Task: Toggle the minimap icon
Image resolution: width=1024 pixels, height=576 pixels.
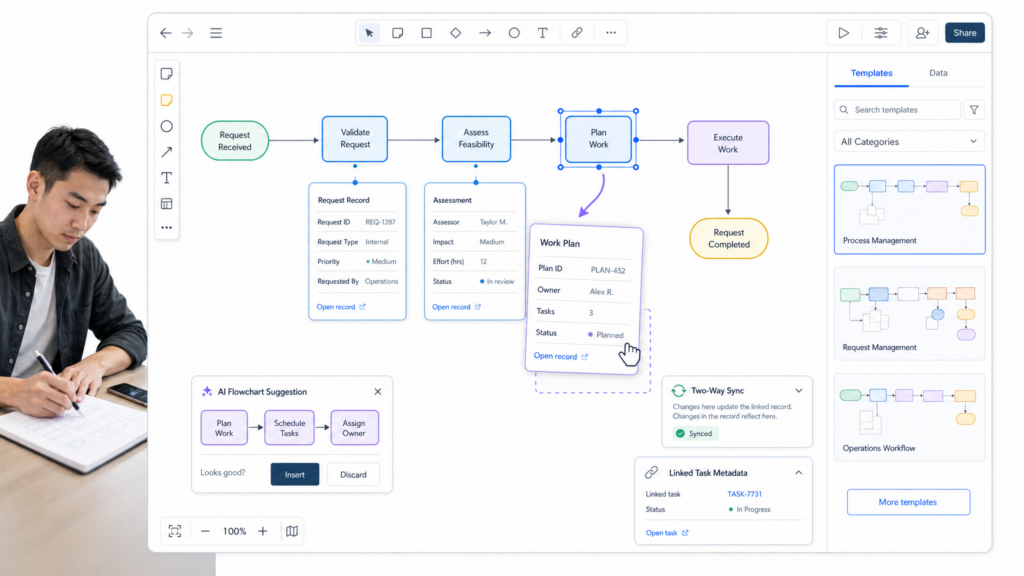Action: (x=292, y=531)
